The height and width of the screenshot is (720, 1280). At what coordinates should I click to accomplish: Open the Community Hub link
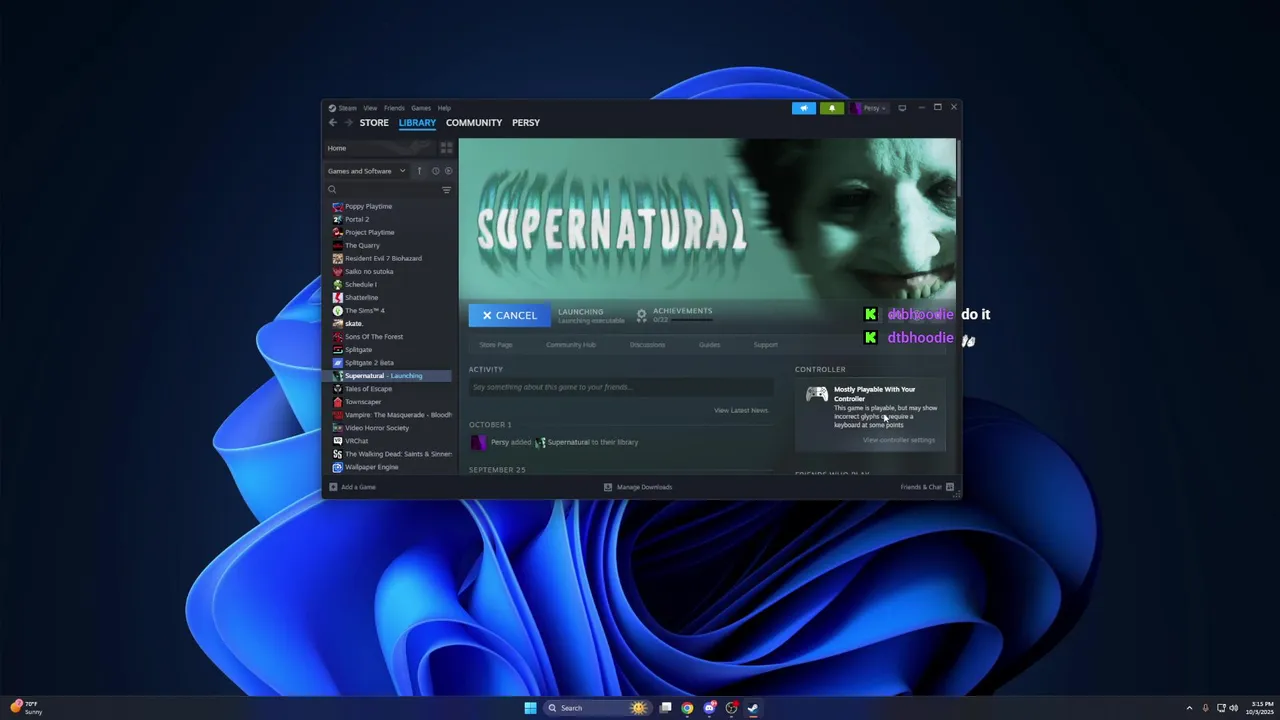(x=571, y=345)
